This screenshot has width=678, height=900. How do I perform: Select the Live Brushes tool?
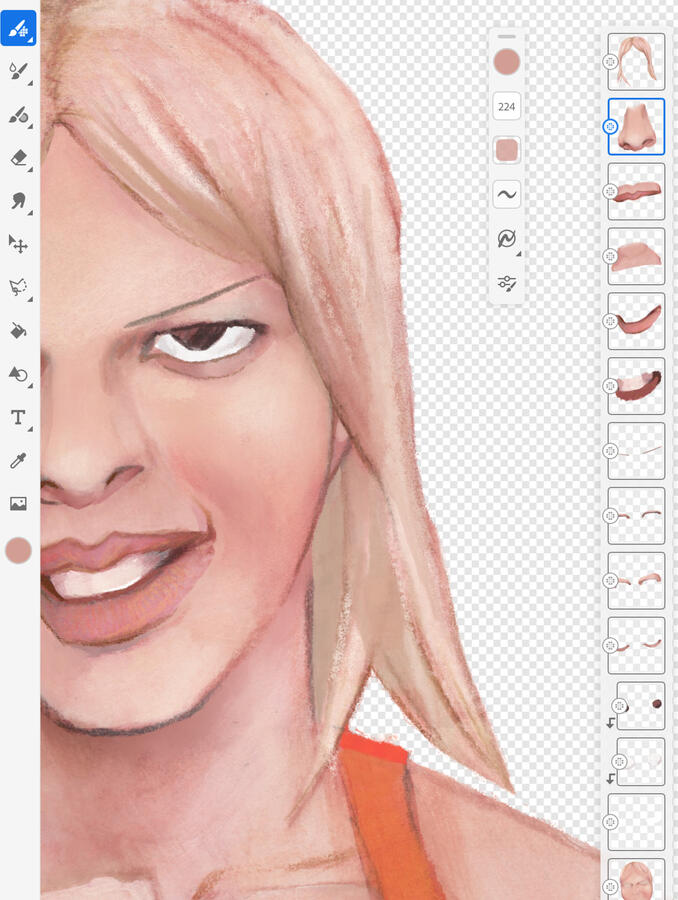tap(18, 71)
